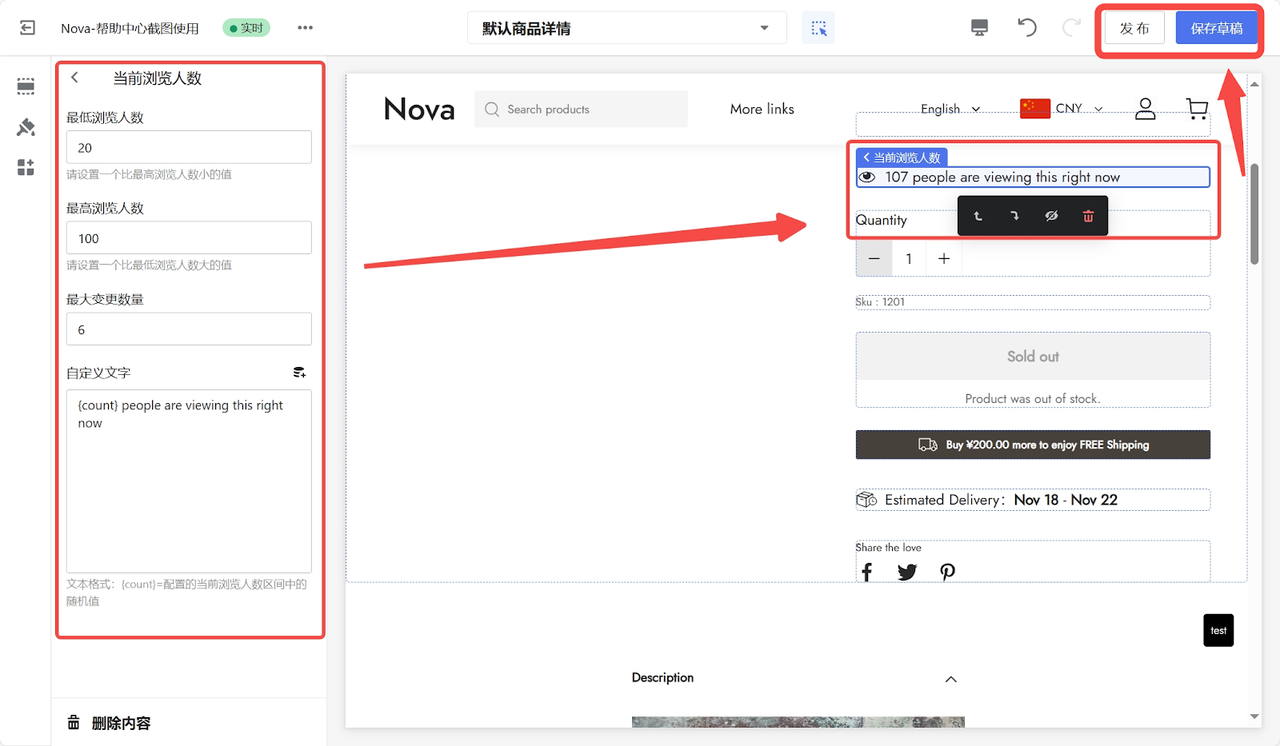Viewport: 1280px width, 746px height.
Task: Collapse the Description section chevron
Action: coord(950,679)
